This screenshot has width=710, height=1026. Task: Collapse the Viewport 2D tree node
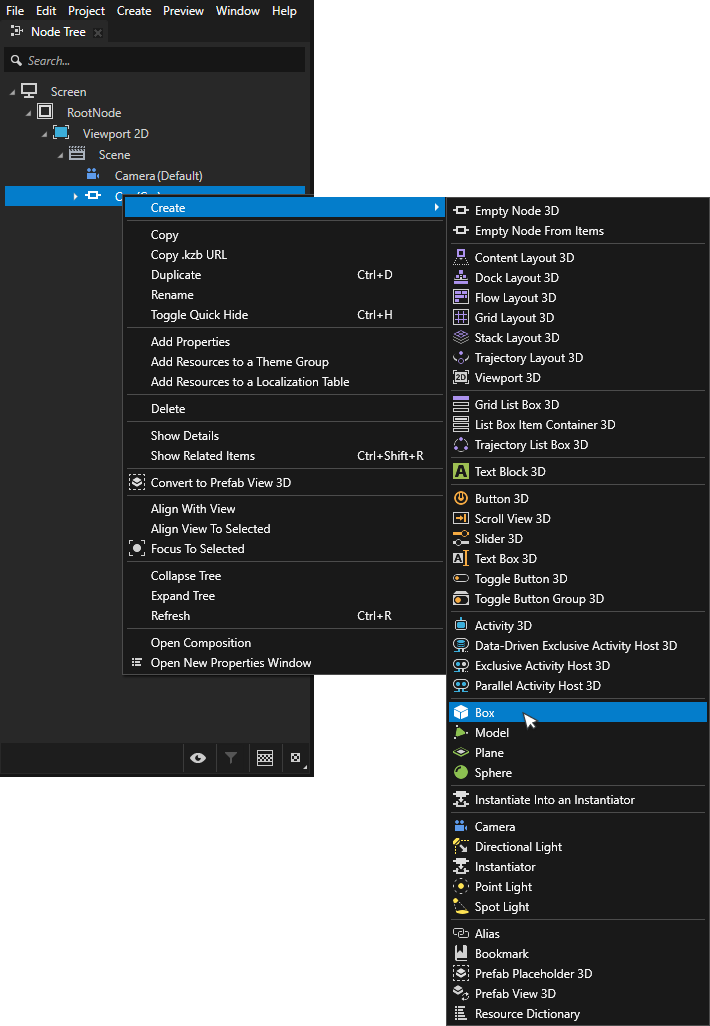click(x=45, y=134)
